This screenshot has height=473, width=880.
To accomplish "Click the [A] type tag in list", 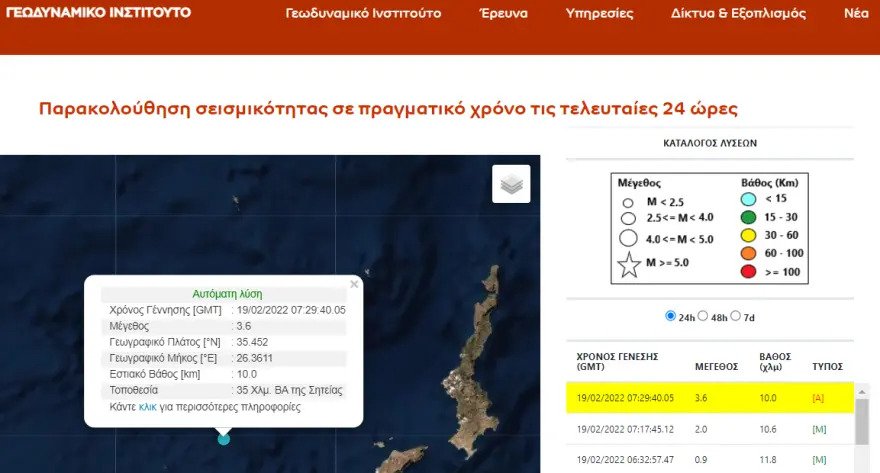I will 818,398.
